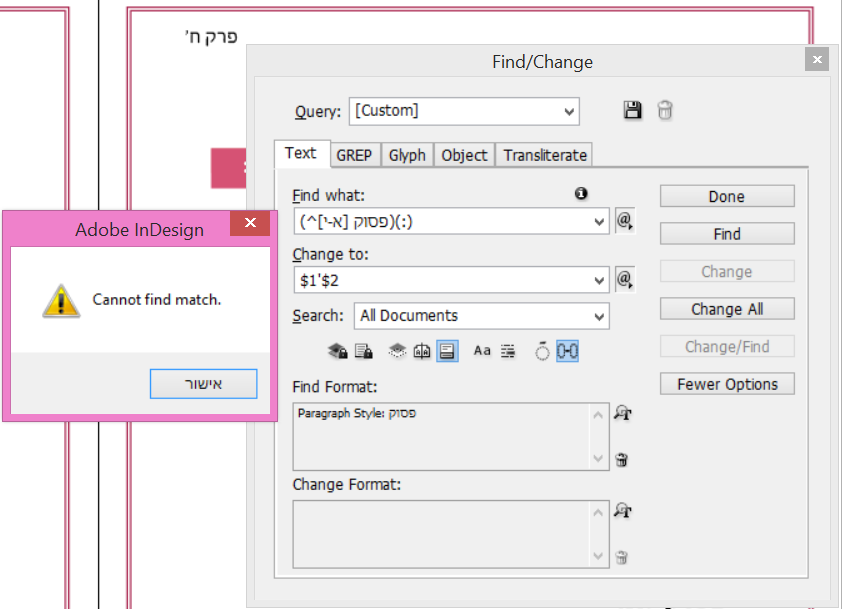
Task: Click the Done button
Action: (727, 196)
